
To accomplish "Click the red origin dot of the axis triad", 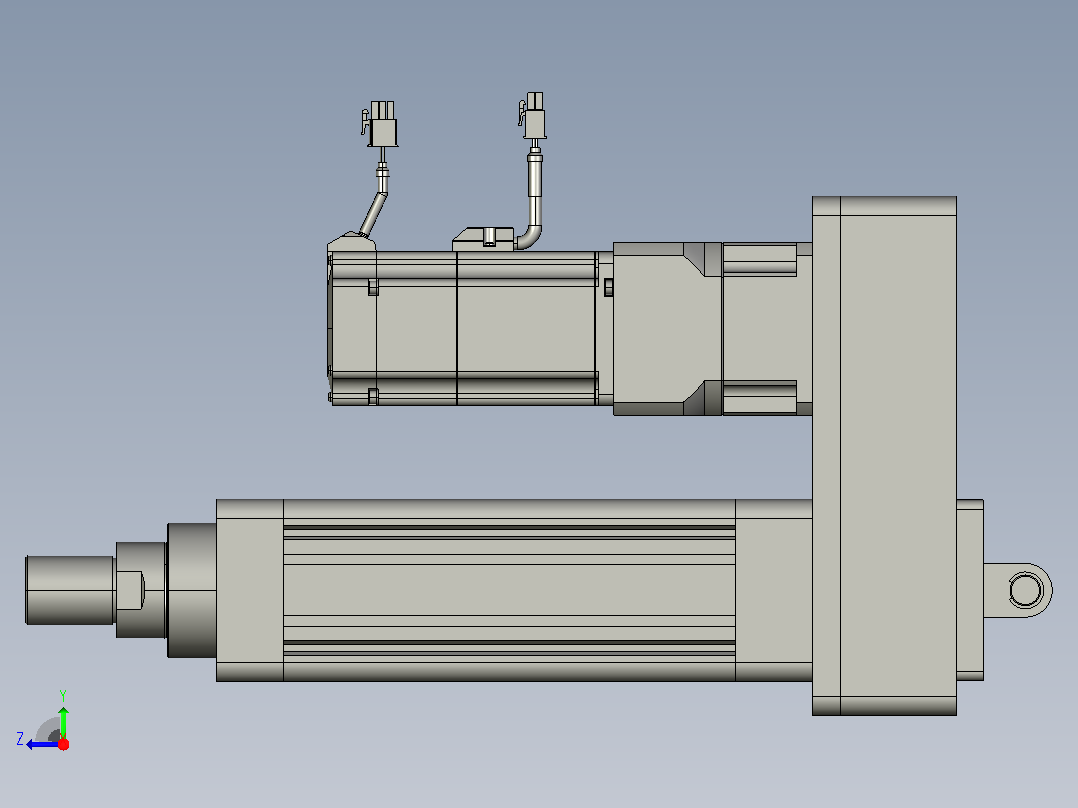I will [x=63, y=744].
